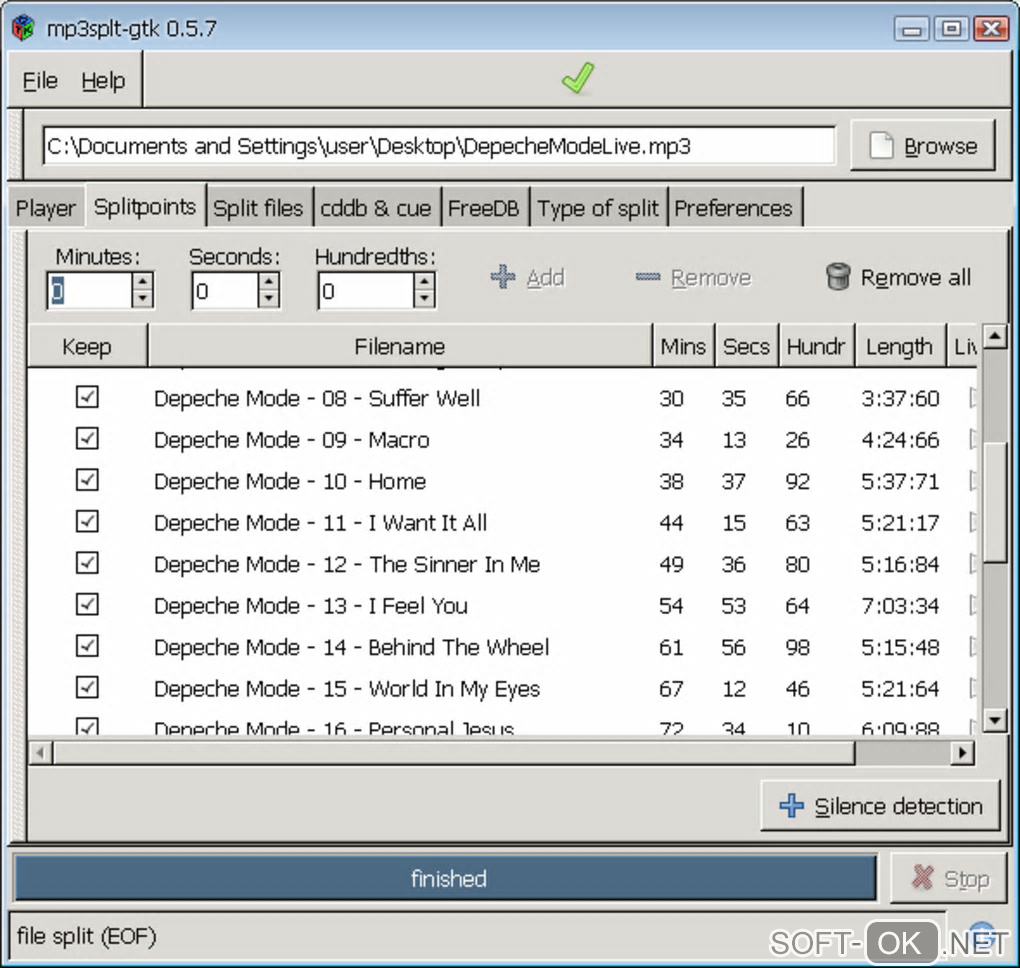
Task: Click the Keep column header
Action: click(87, 346)
